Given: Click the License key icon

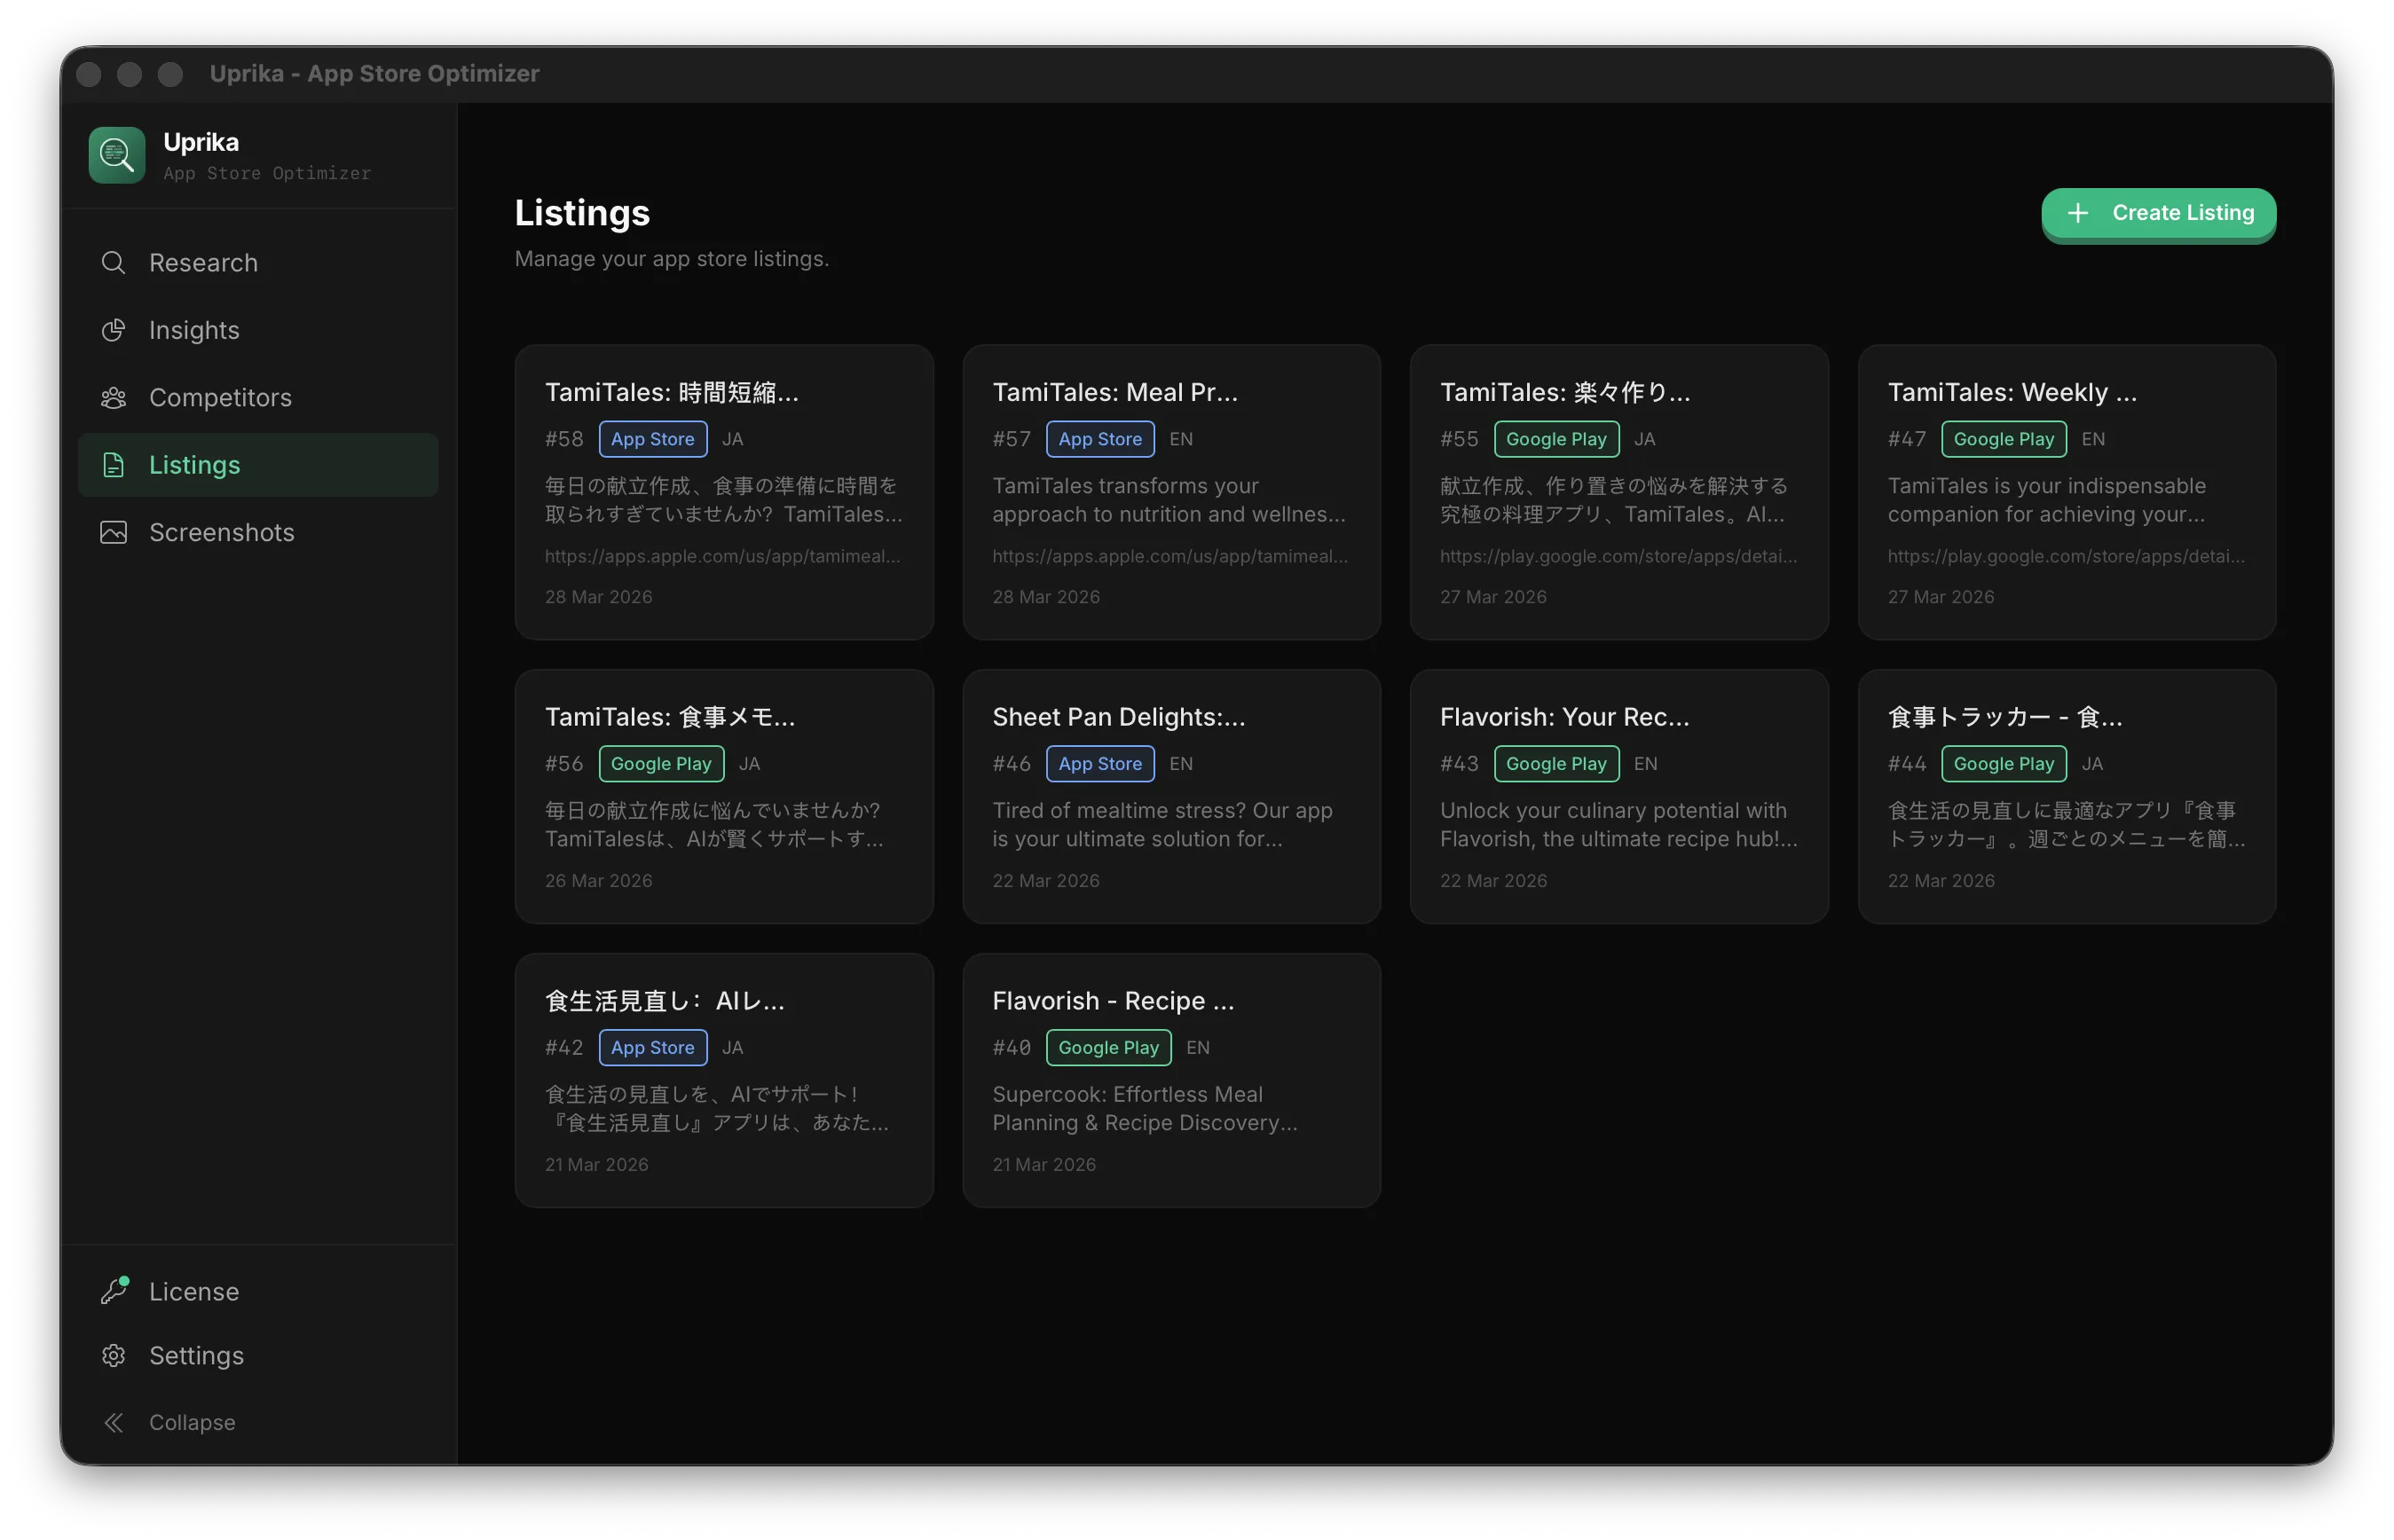Looking at the screenshot, I should click(114, 1291).
